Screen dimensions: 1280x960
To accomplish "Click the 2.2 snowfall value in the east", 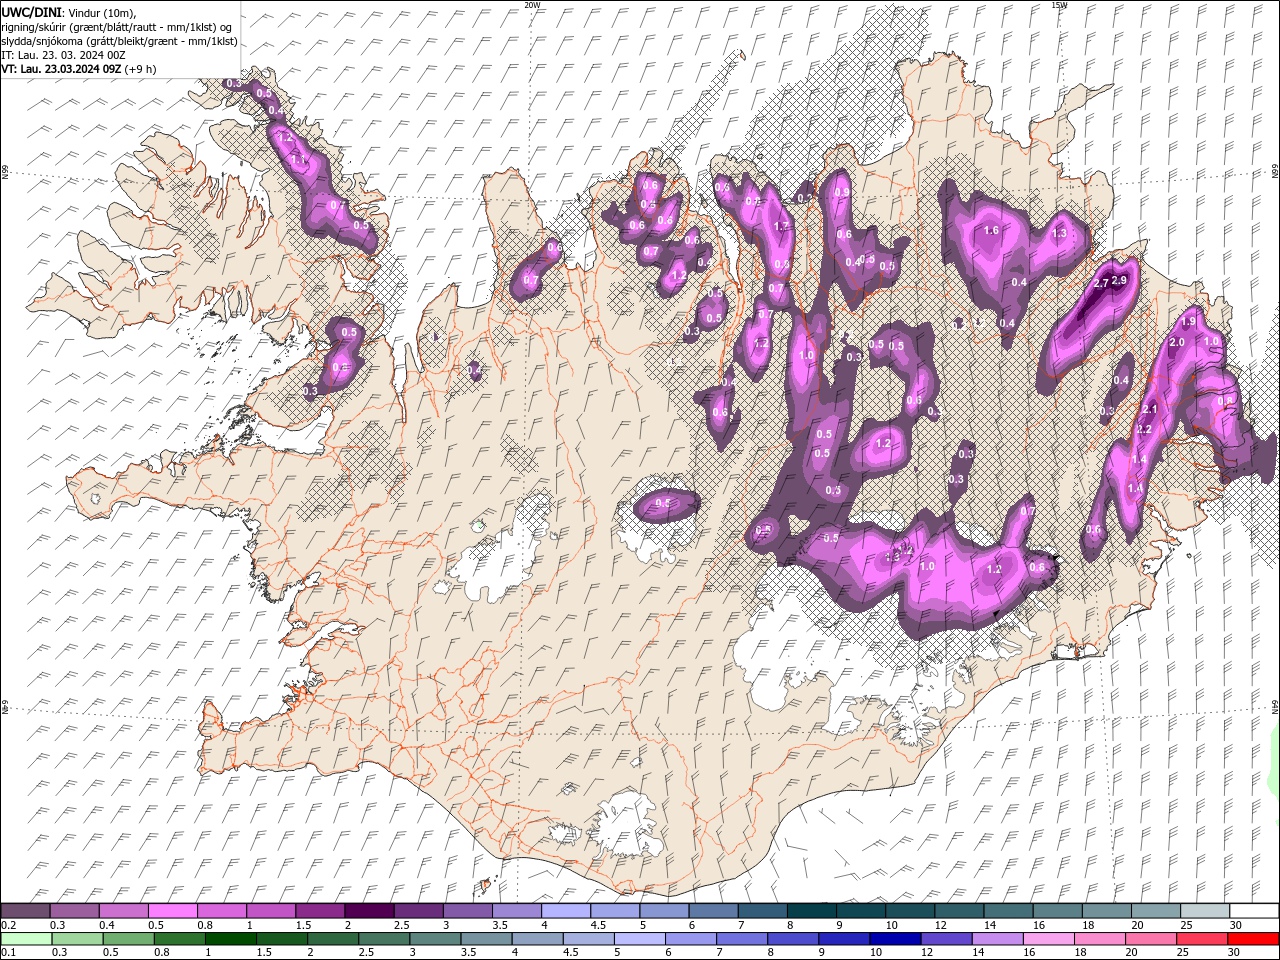I will point(1145,429).
